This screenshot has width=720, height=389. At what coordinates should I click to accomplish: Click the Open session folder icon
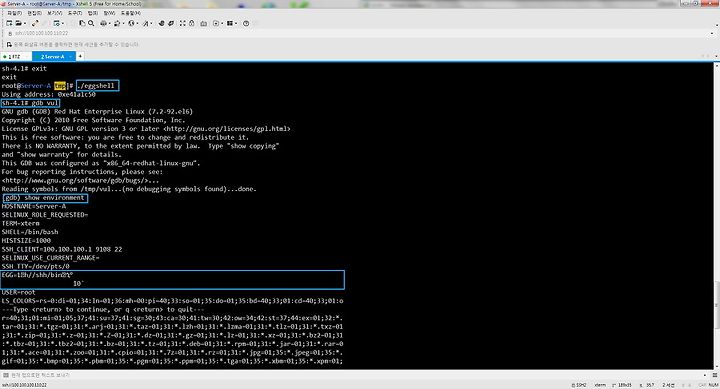click(x=18, y=23)
